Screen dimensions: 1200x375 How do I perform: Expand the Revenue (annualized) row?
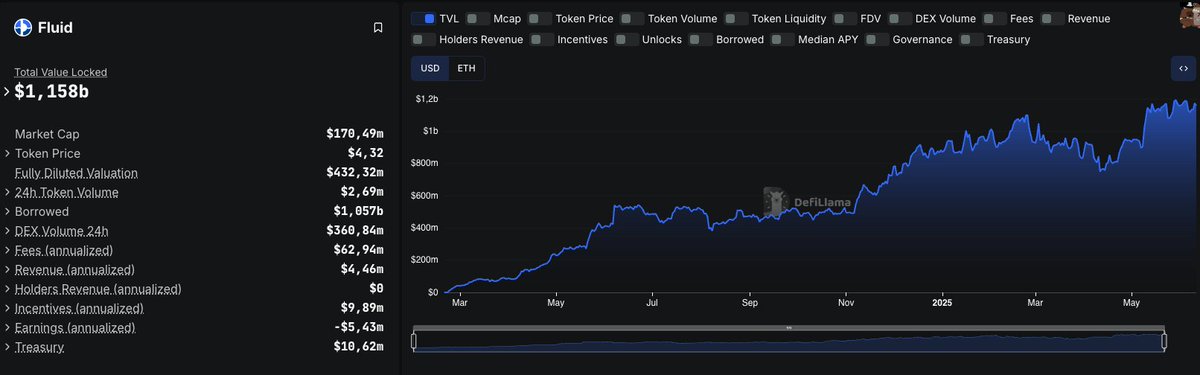[7, 269]
